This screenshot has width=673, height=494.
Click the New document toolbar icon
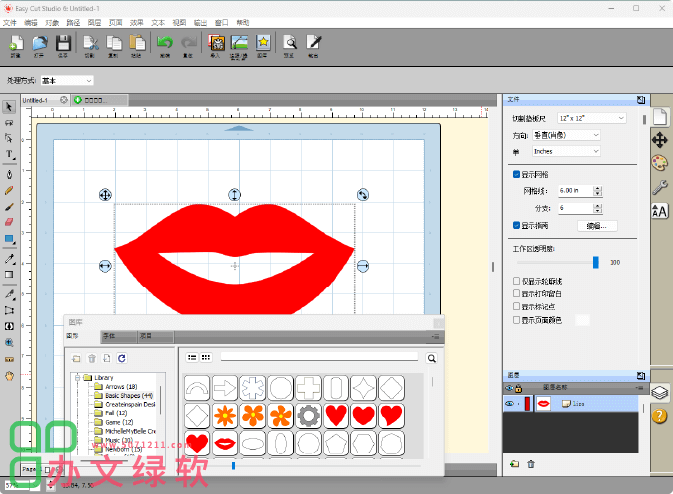(x=16, y=44)
